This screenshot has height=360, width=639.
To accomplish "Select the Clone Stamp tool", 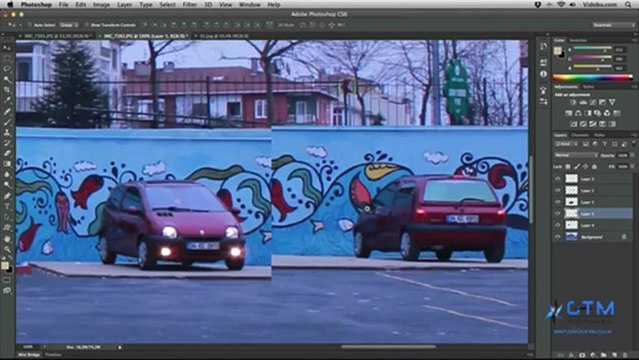I will 7,133.
